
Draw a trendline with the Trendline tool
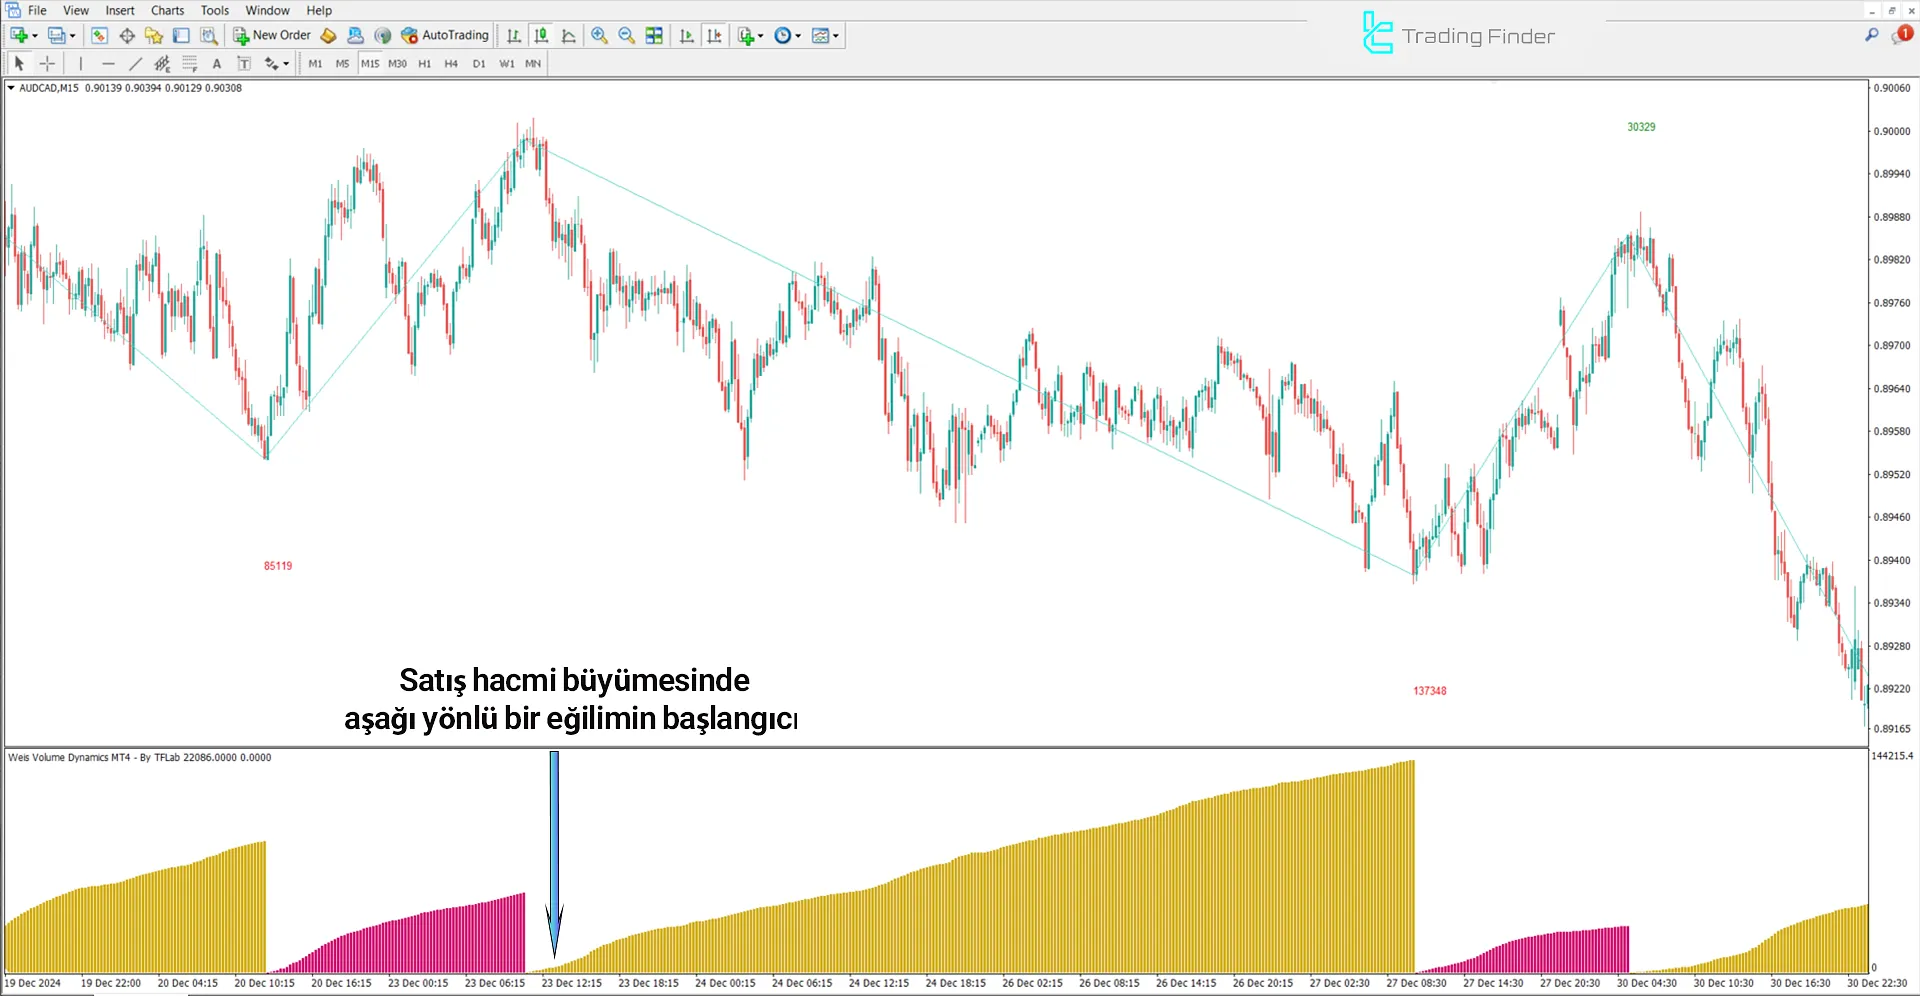(x=135, y=64)
